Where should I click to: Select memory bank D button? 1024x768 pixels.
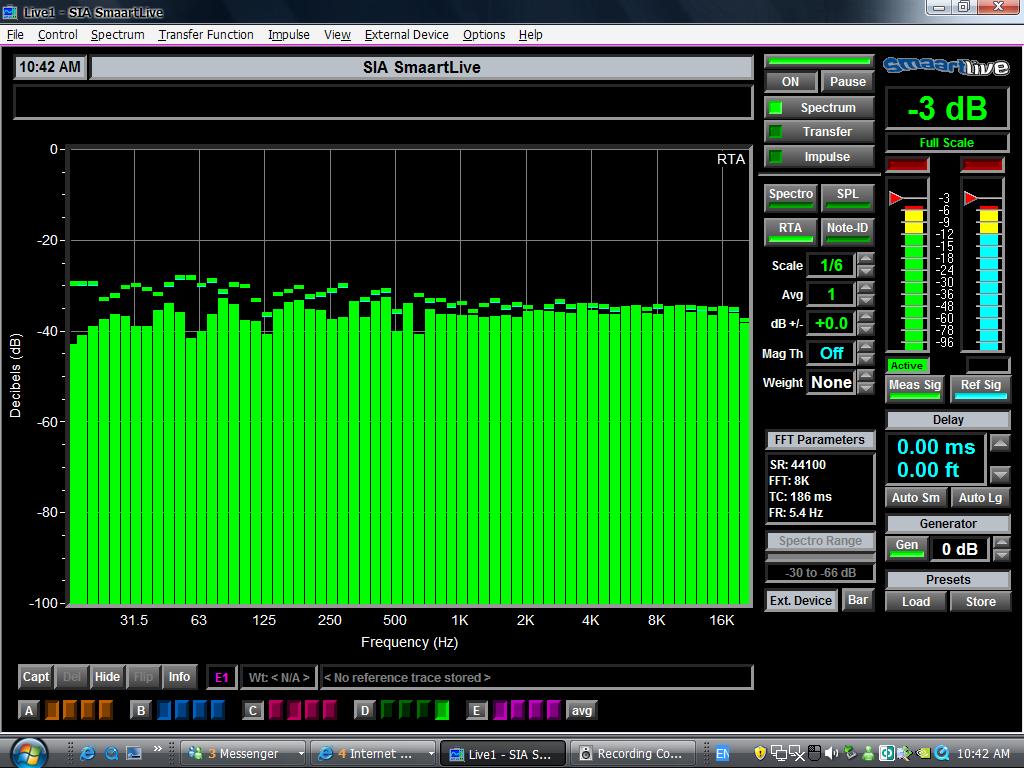[x=364, y=711]
